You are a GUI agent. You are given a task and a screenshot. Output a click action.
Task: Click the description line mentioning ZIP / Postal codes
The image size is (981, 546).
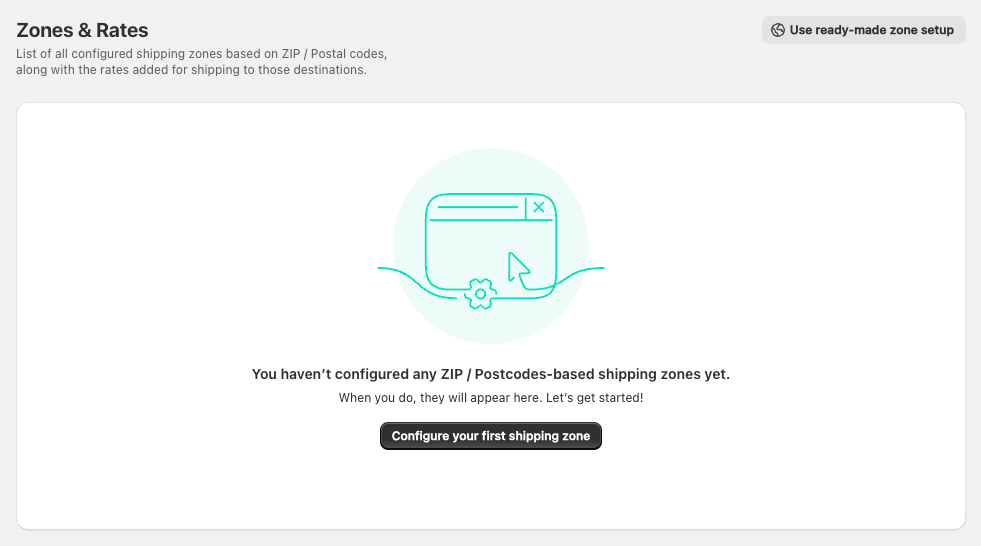point(201,54)
